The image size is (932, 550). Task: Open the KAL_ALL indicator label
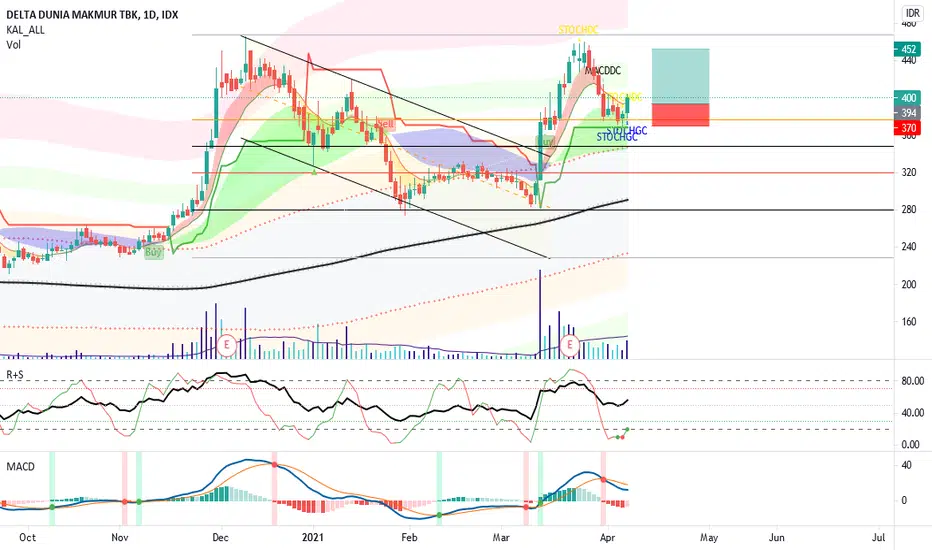coord(26,30)
